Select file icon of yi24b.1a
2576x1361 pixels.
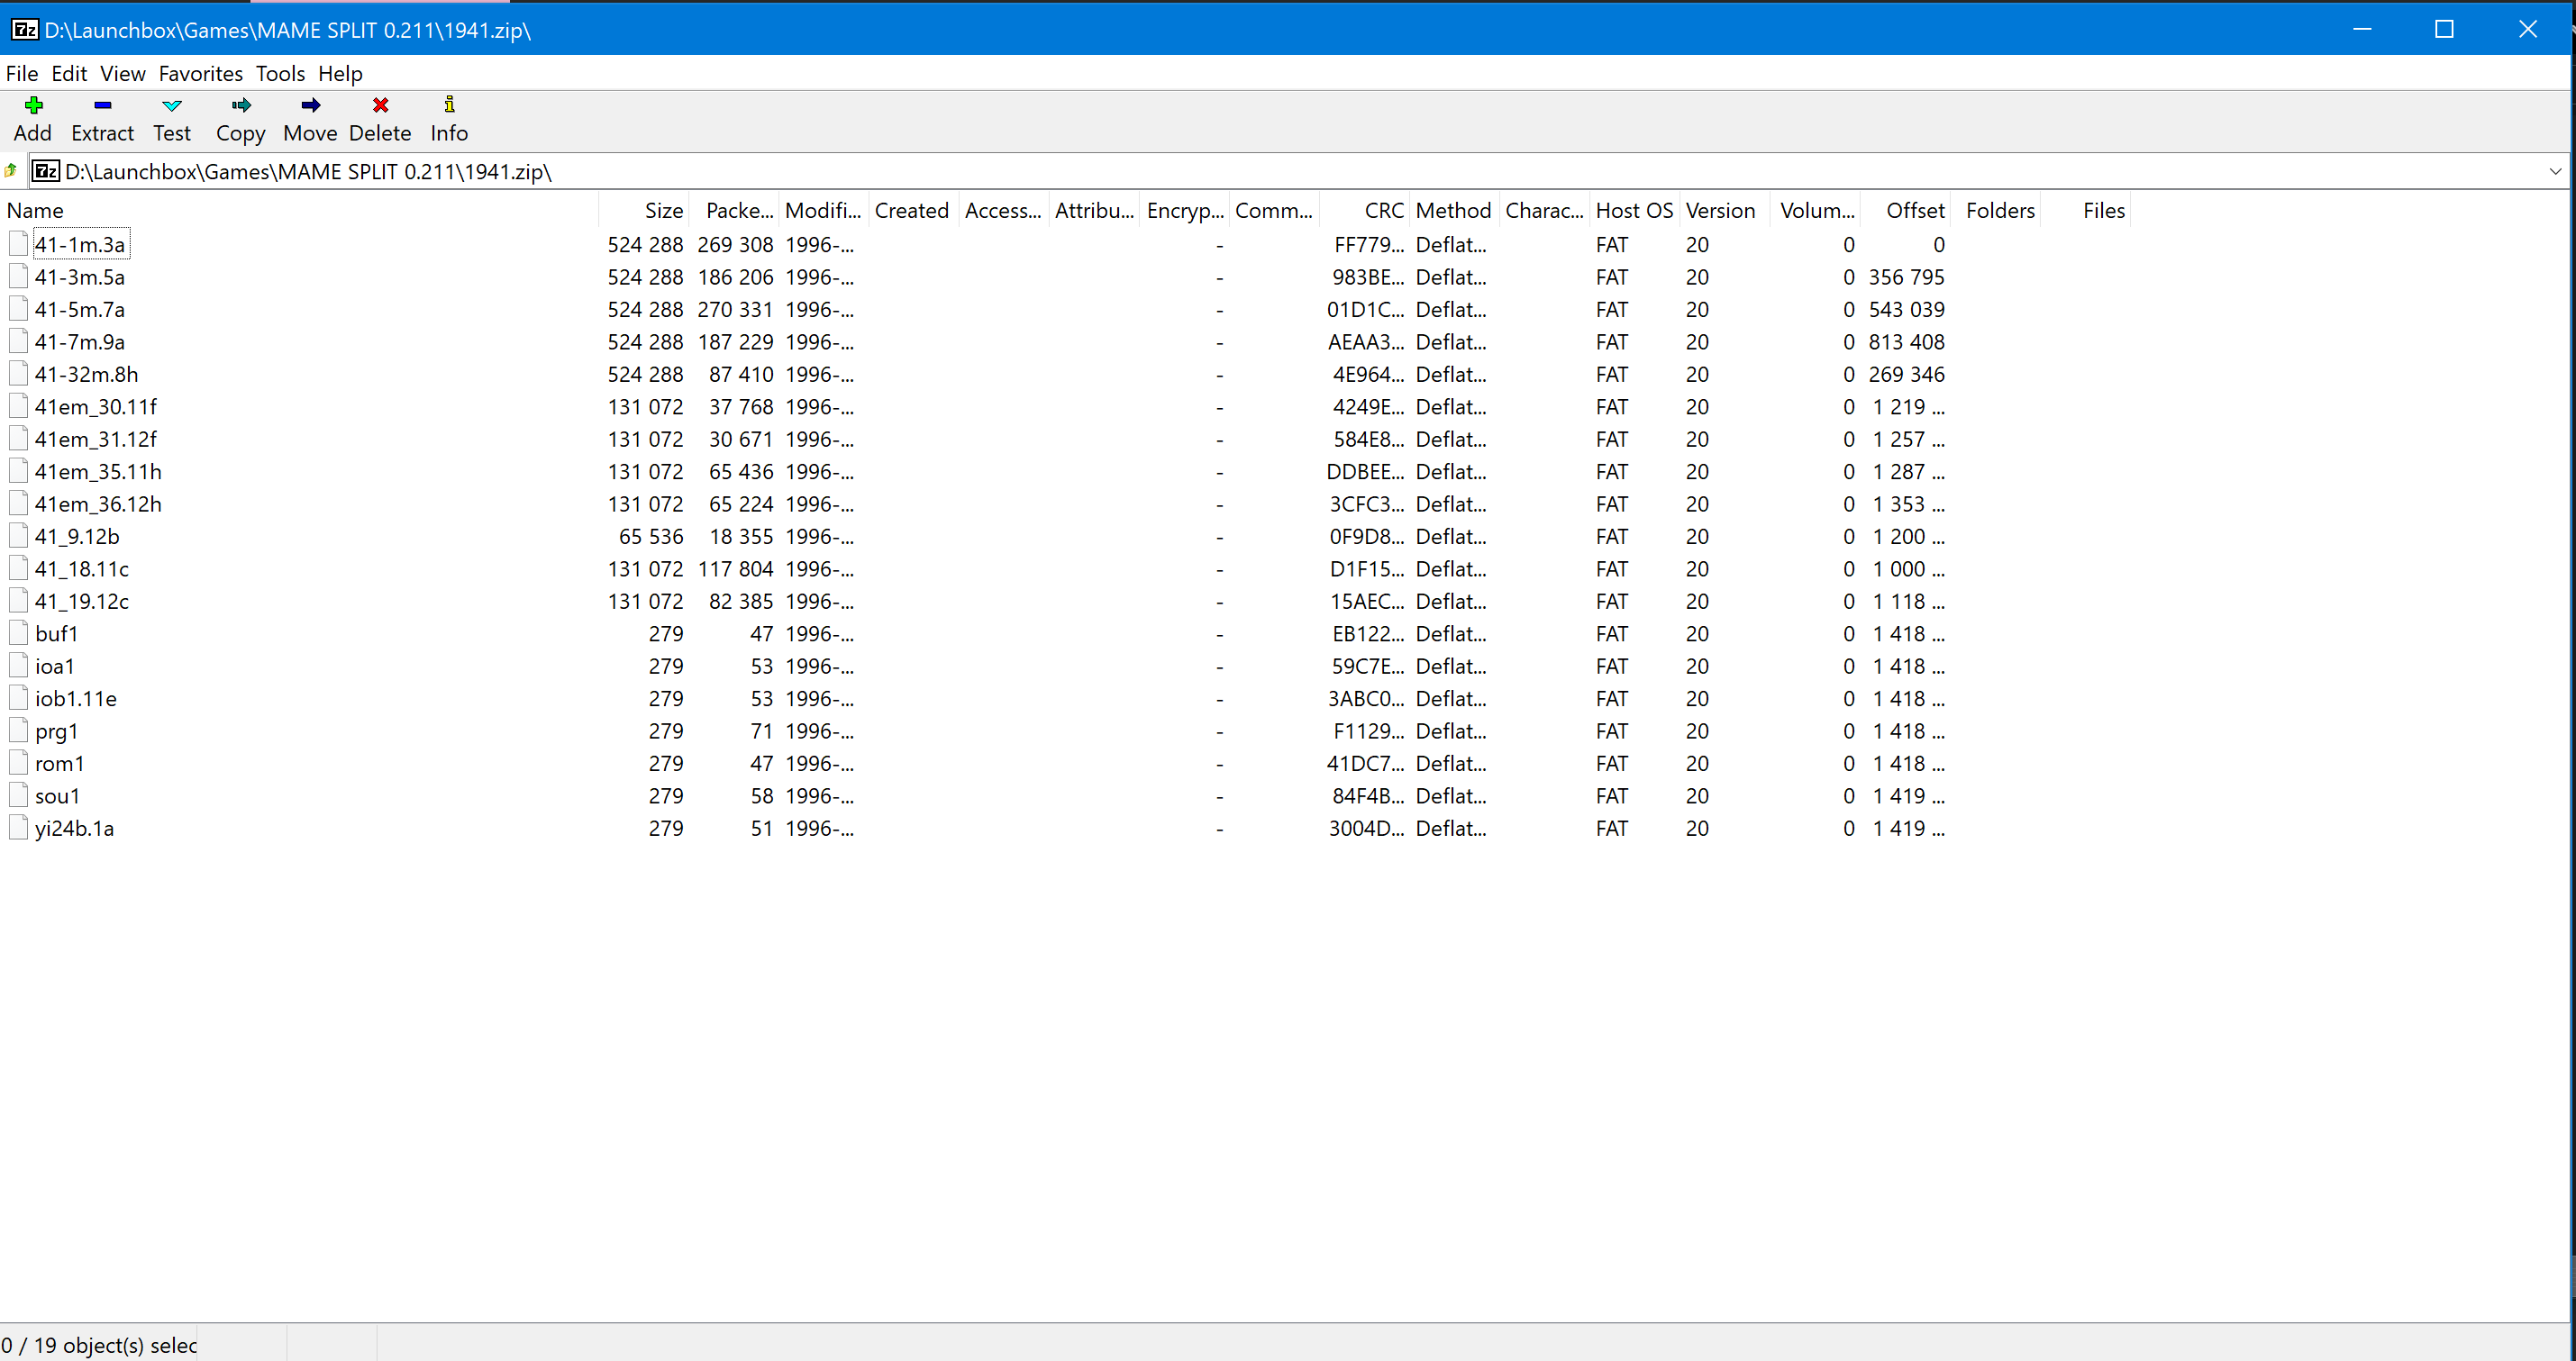18,828
